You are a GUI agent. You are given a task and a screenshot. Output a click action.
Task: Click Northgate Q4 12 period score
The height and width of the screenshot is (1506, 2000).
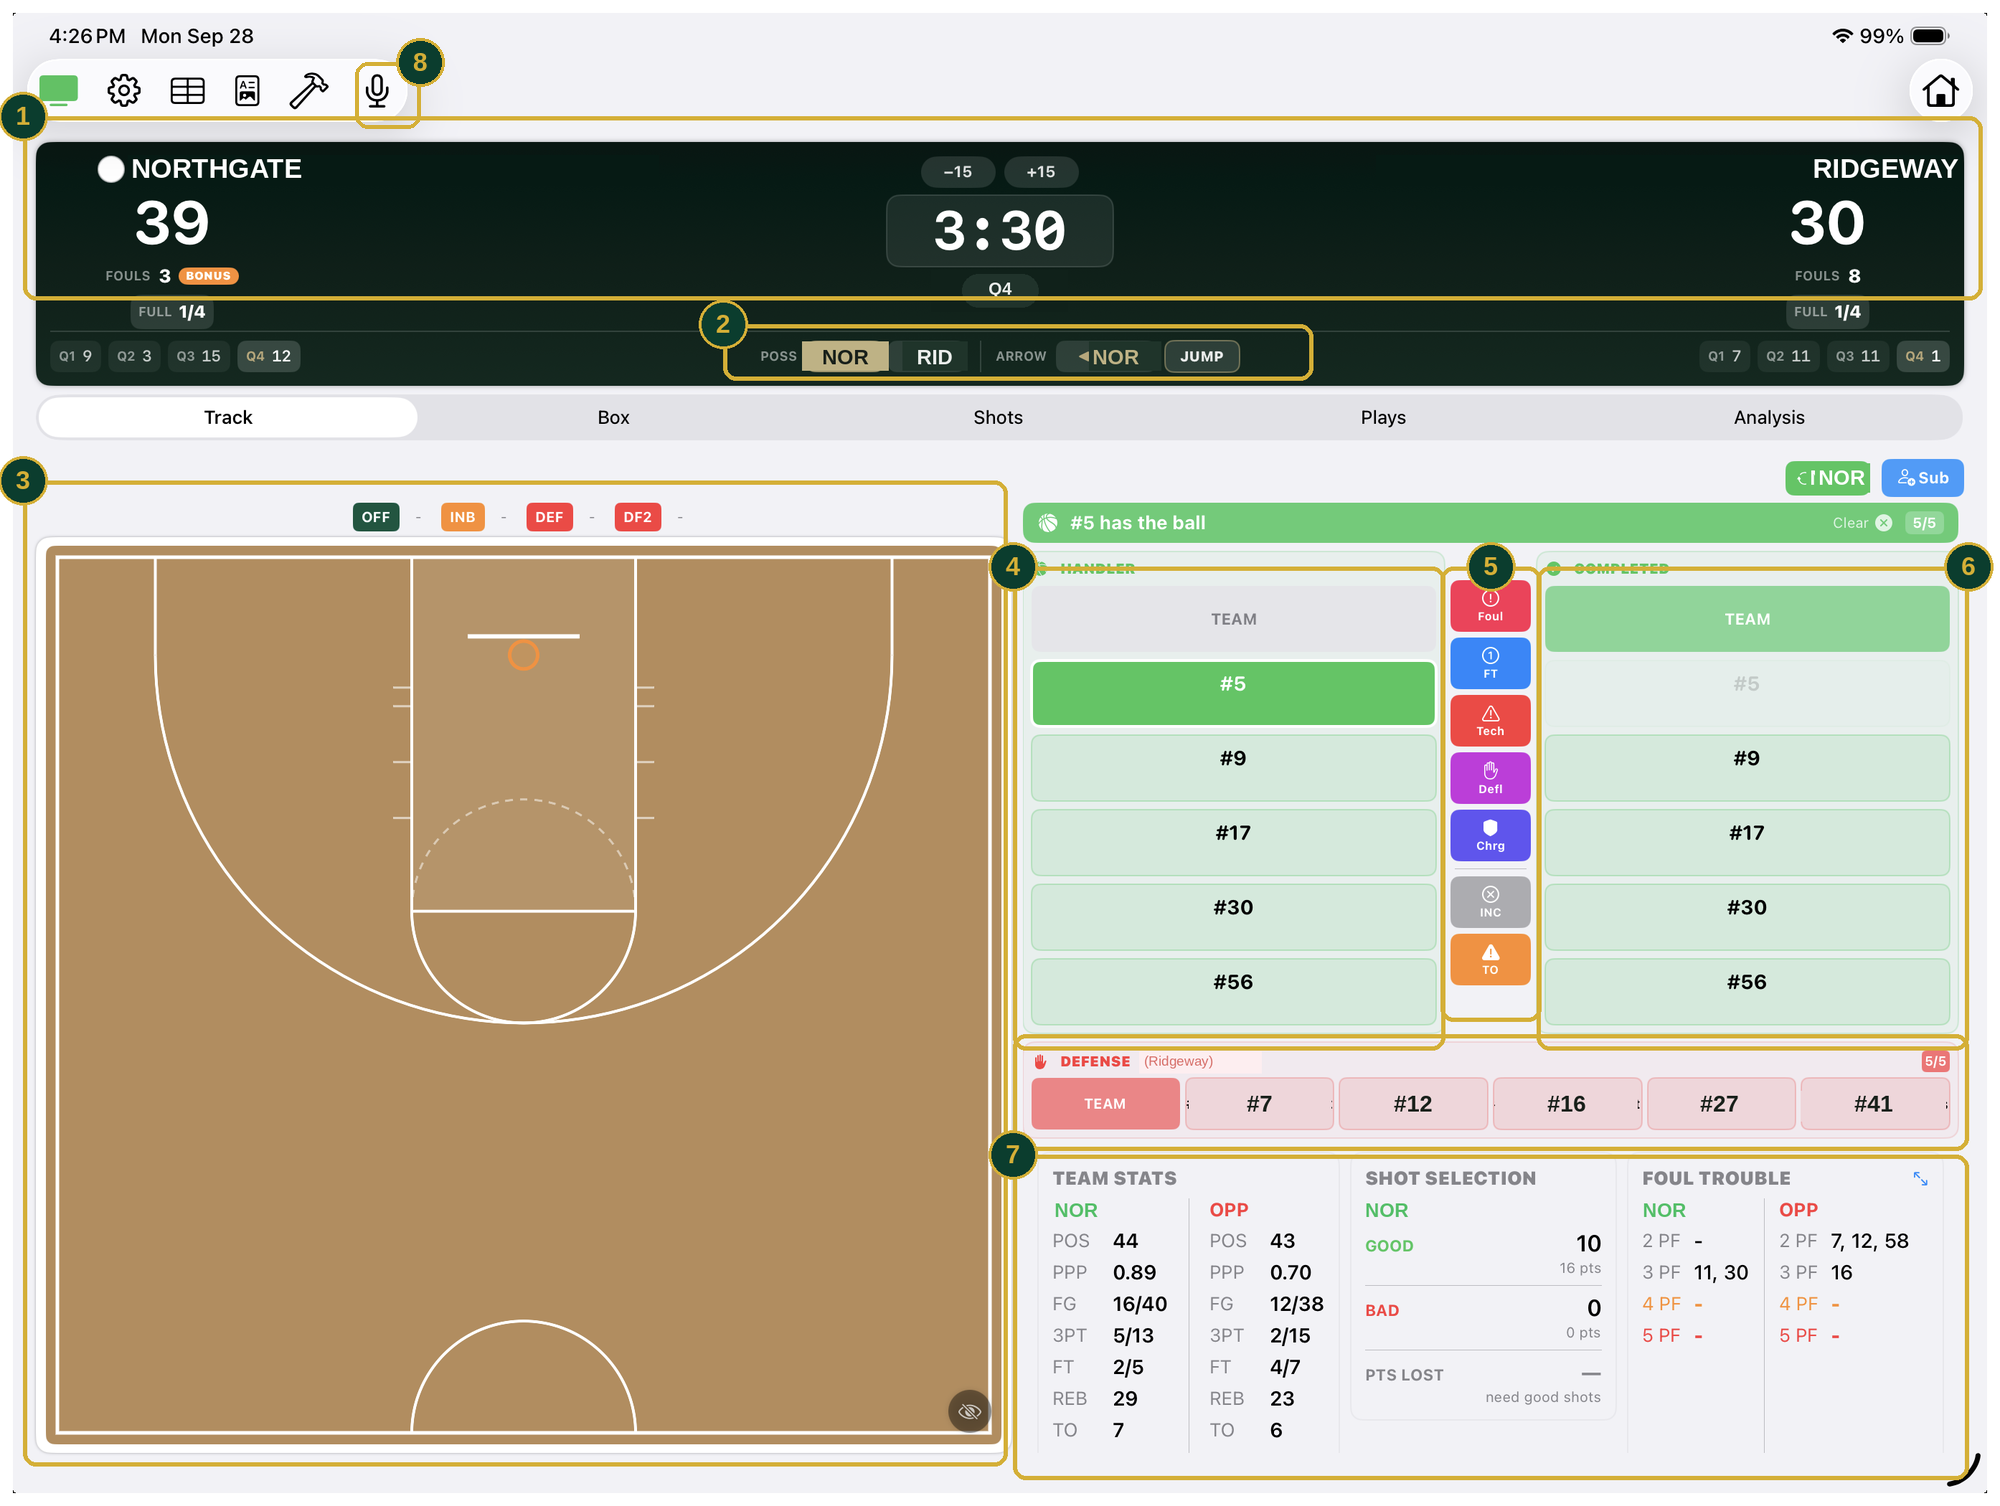click(x=269, y=356)
